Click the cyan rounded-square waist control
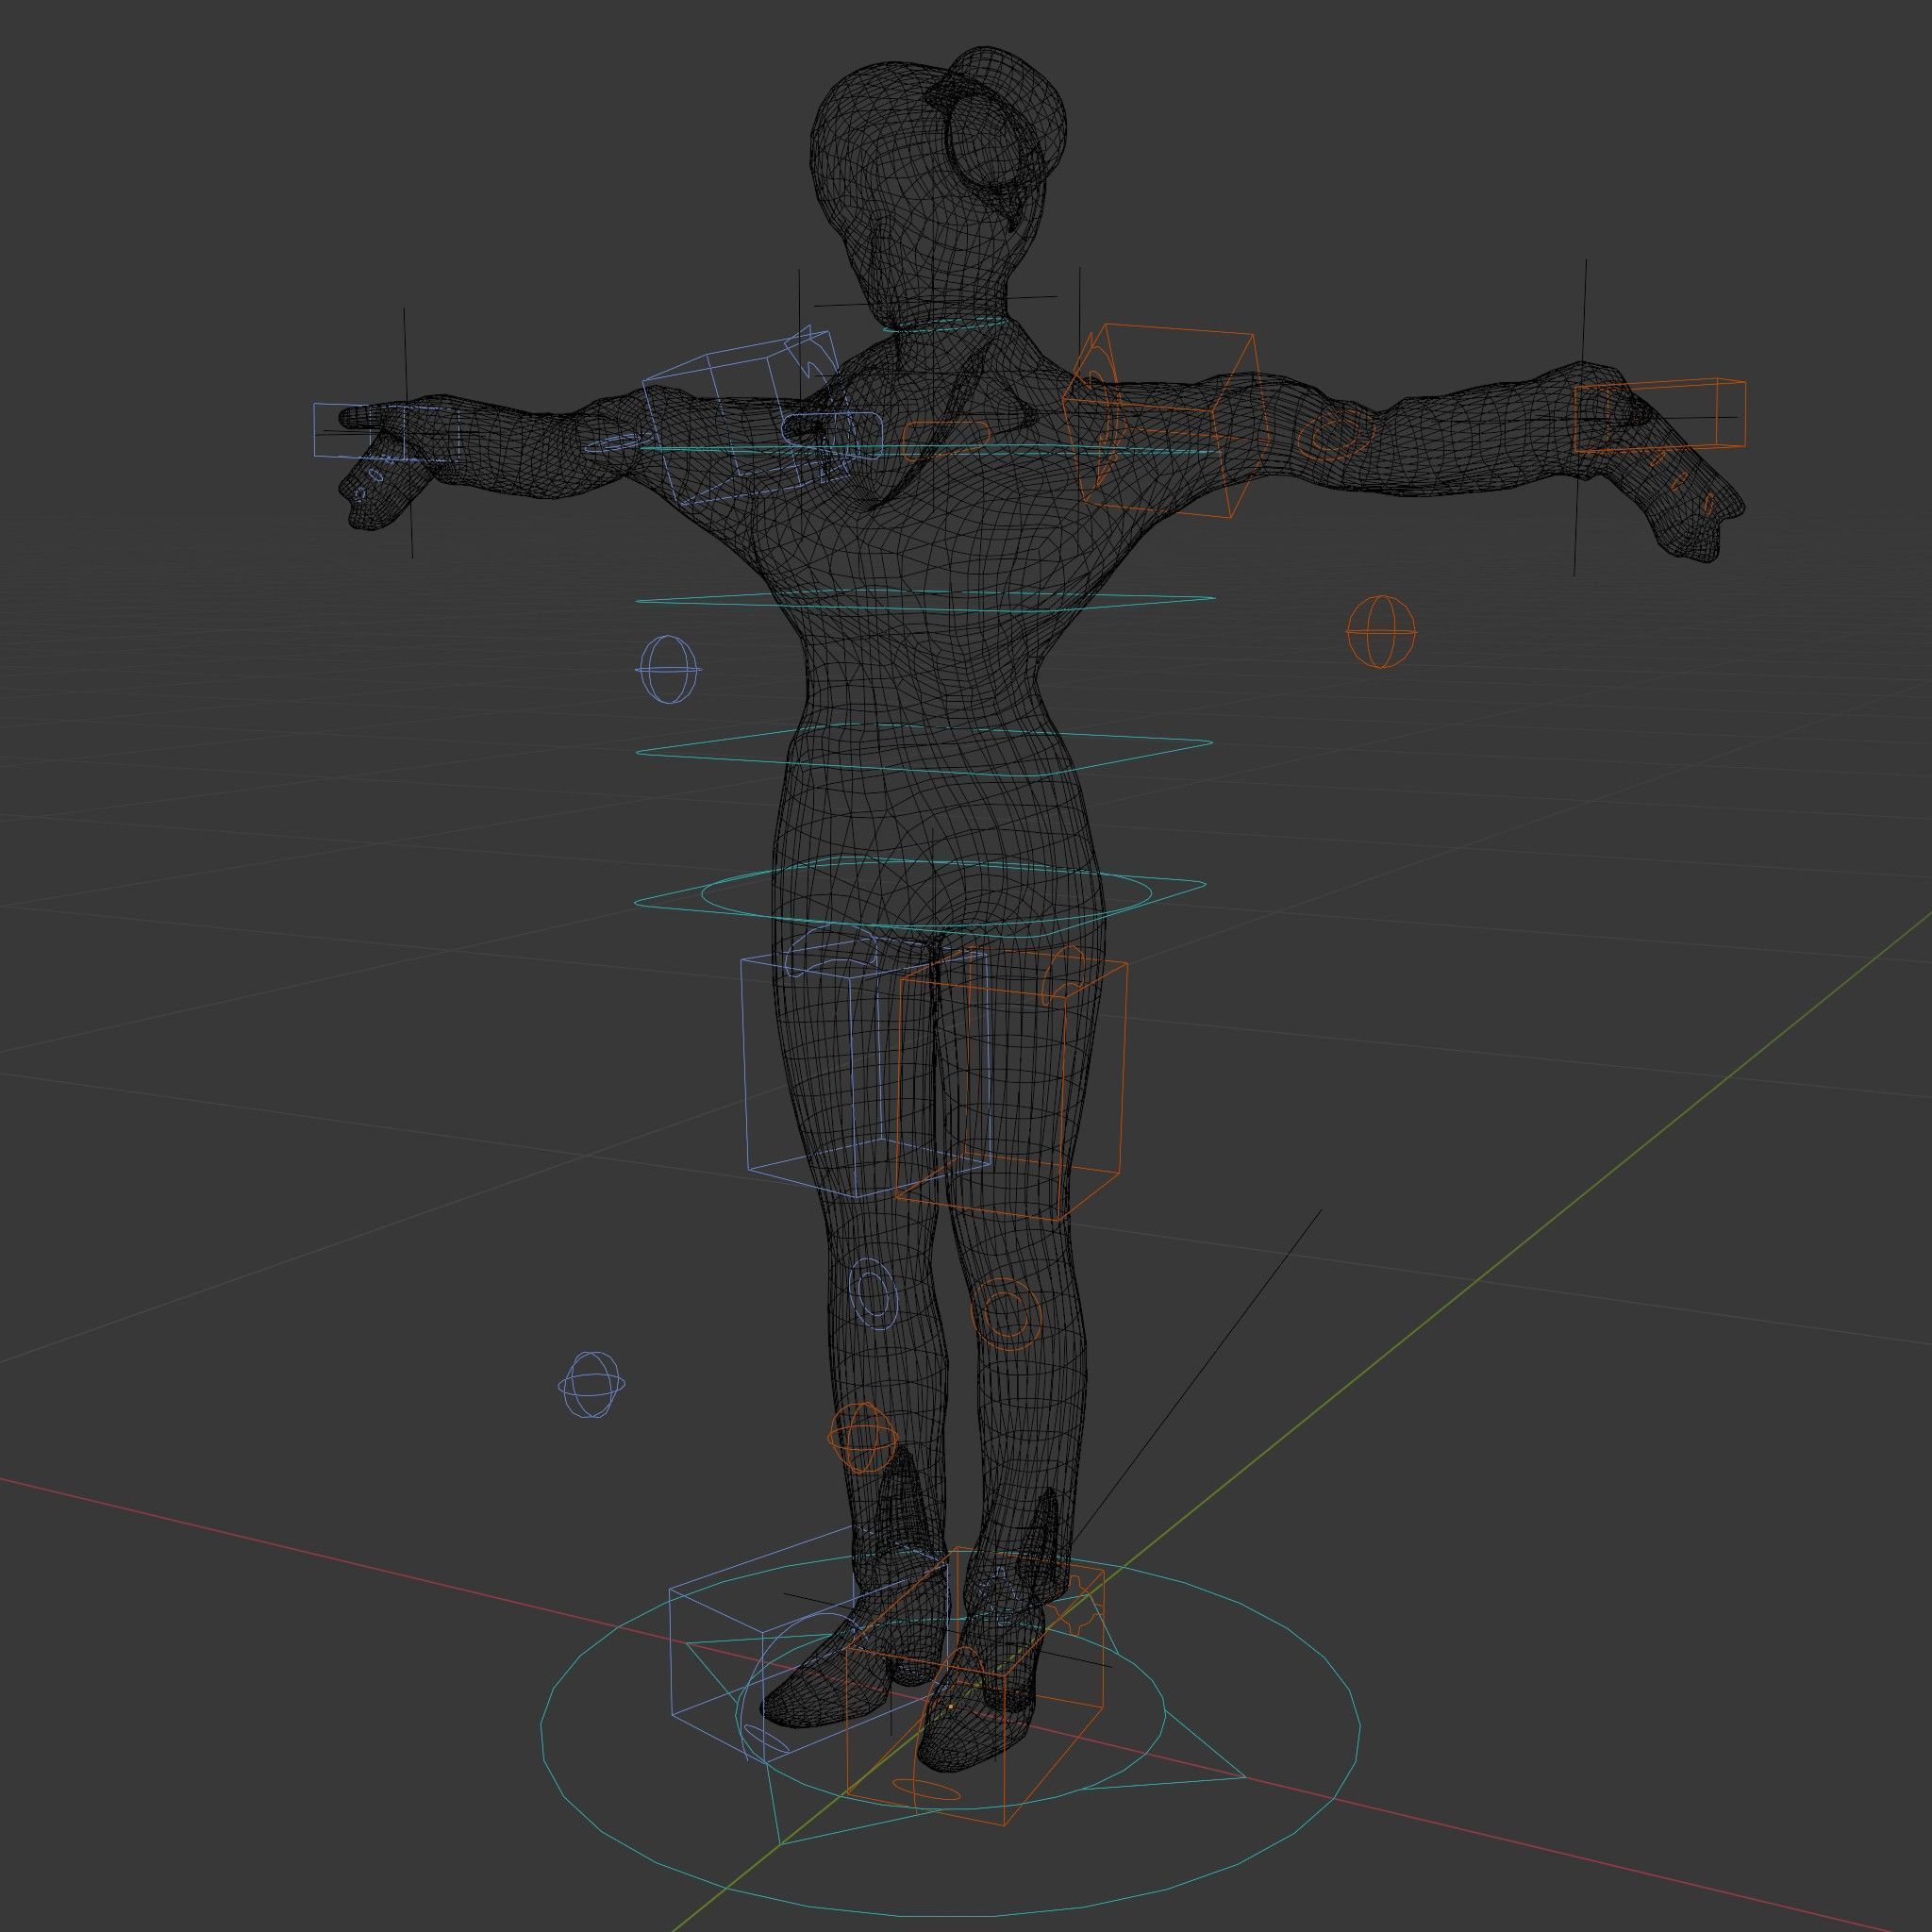Screen dimensions: 1932x1932 point(924,750)
